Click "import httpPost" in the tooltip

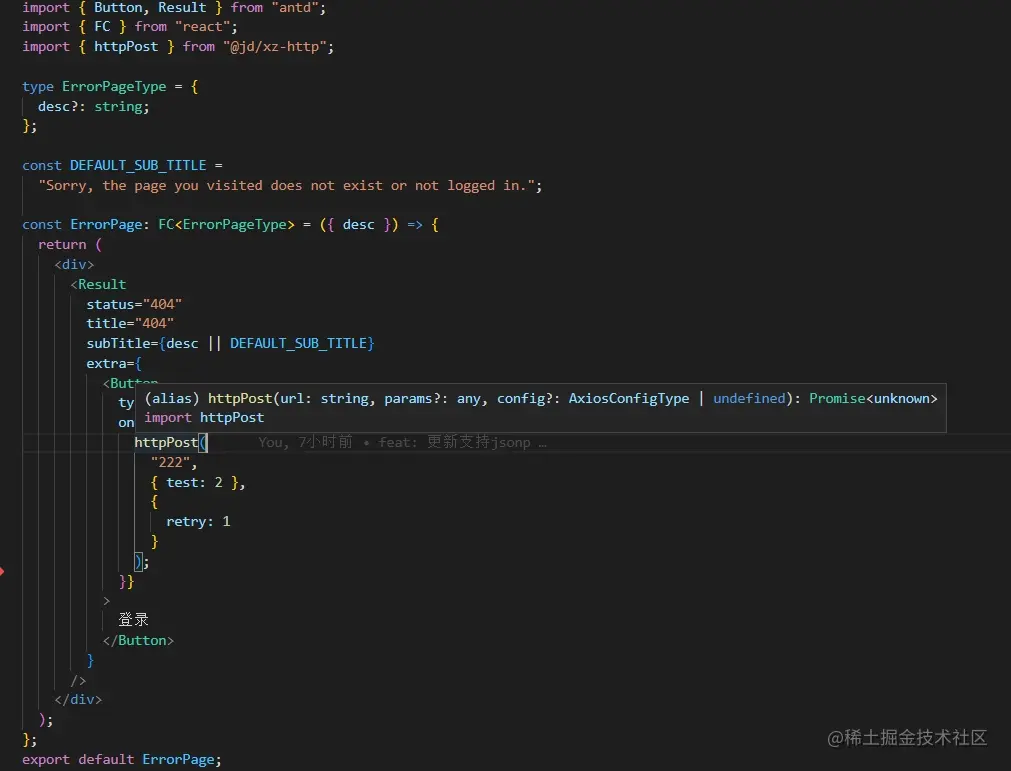pyautogui.click(x=204, y=417)
